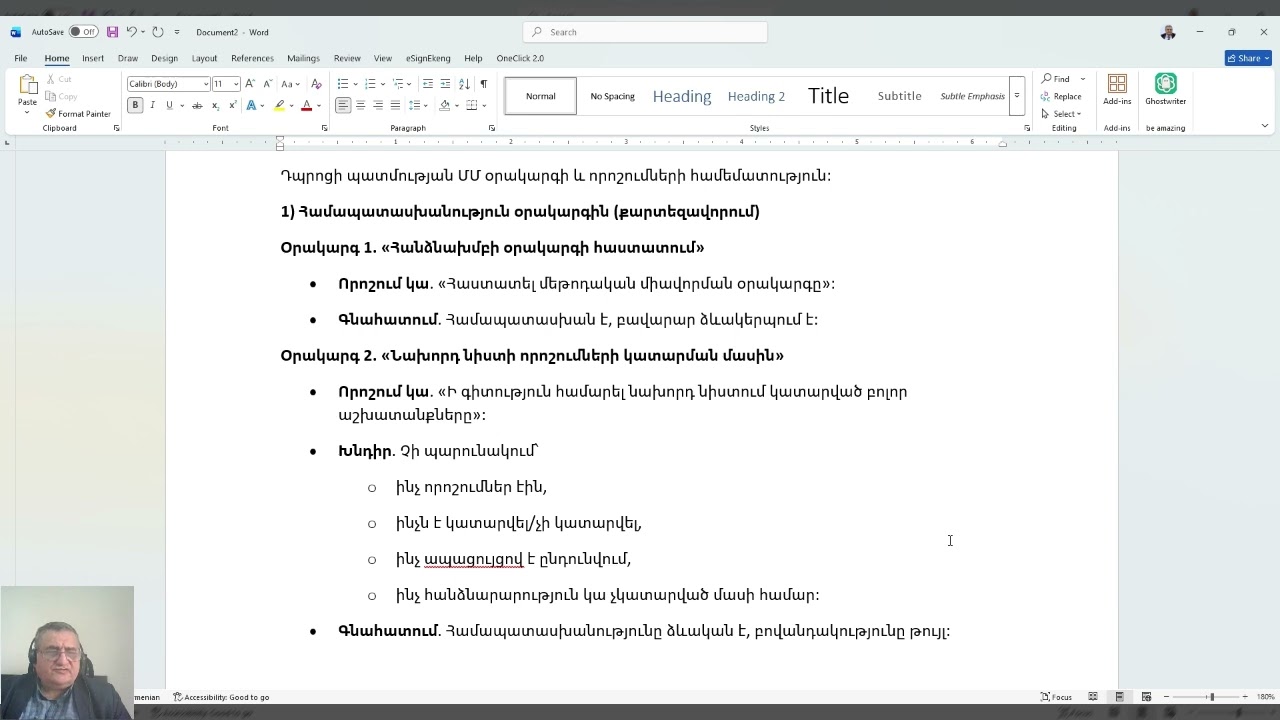This screenshot has height=720, width=1280.
Task: Click the text highlight color button
Action: [x=280, y=105]
